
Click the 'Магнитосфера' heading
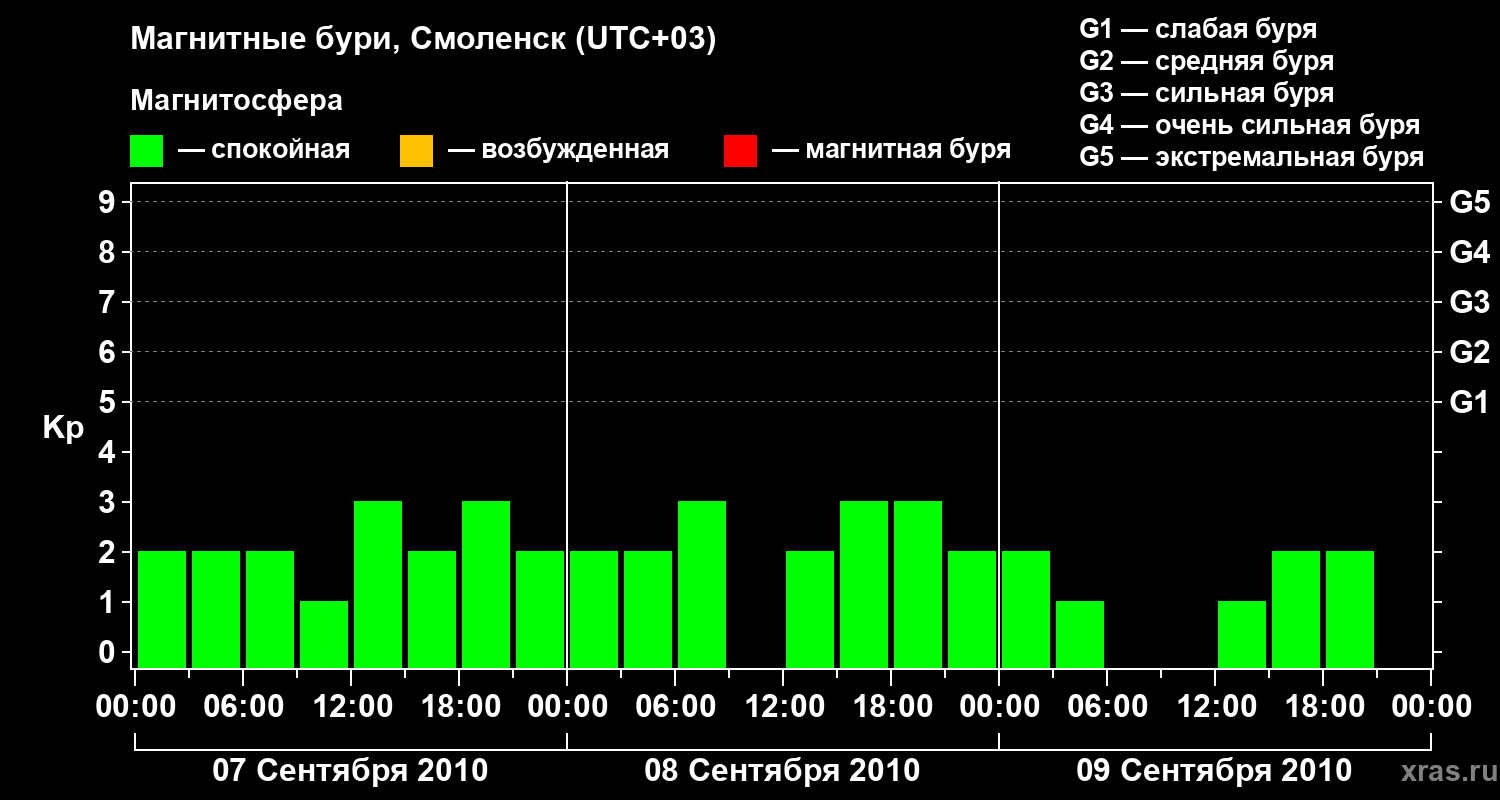[x=237, y=101]
